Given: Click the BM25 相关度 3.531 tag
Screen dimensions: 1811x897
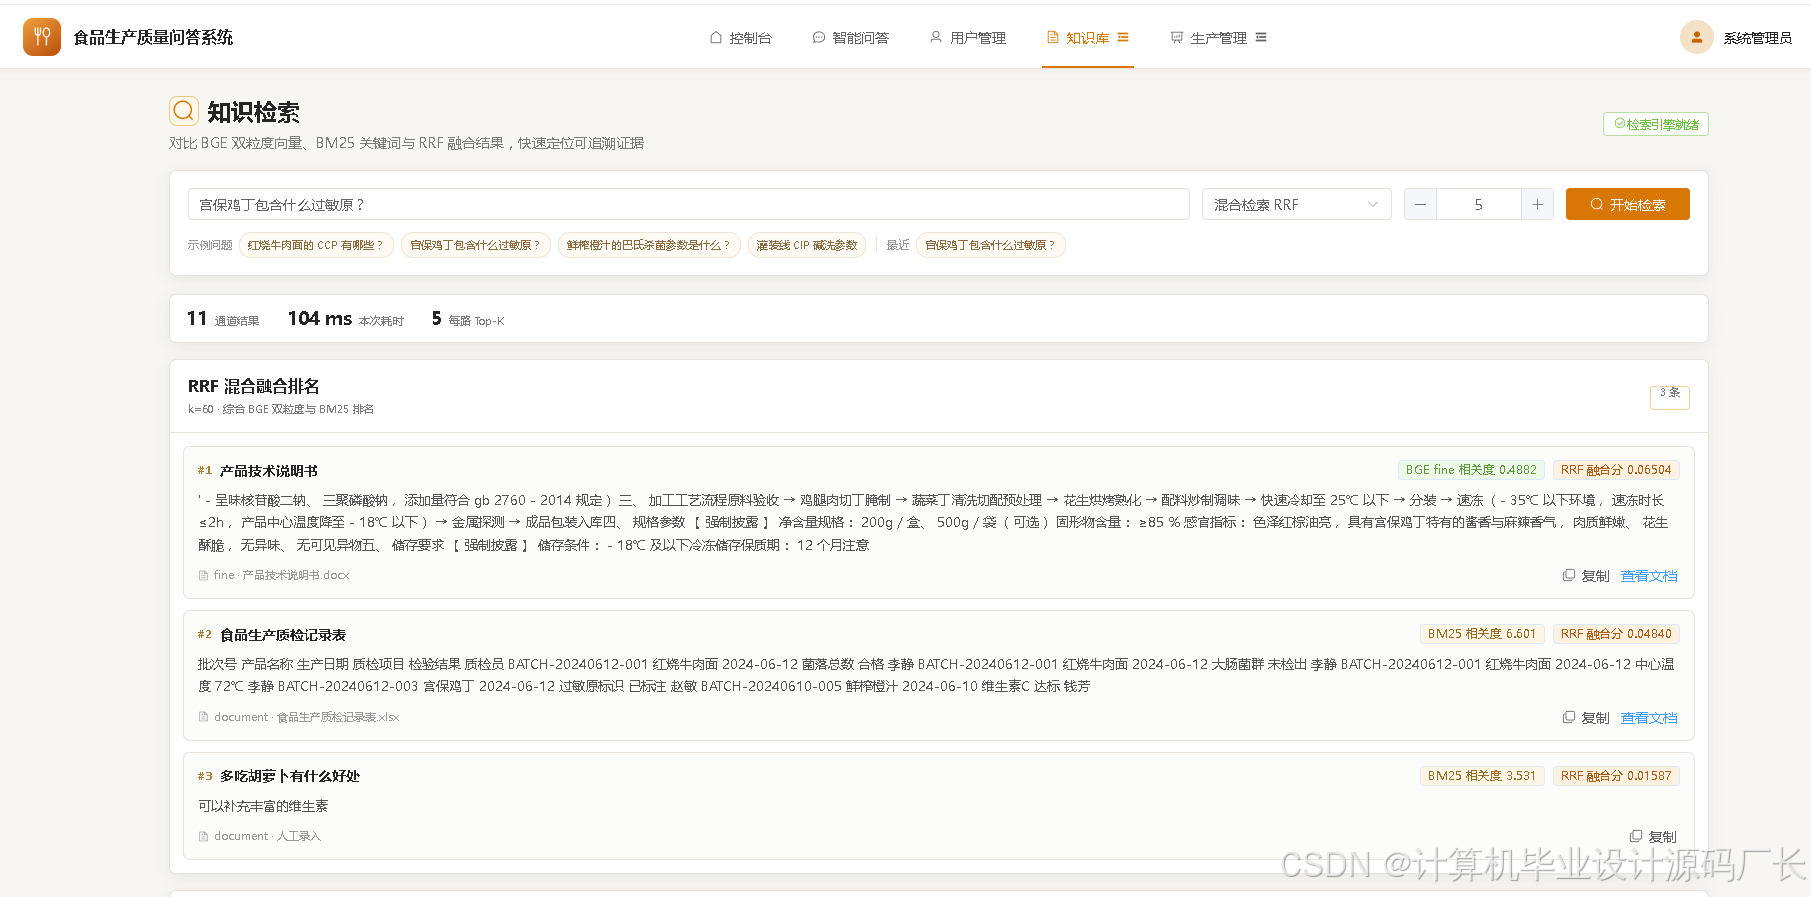Looking at the screenshot, I should click(x=1482, y=776).
